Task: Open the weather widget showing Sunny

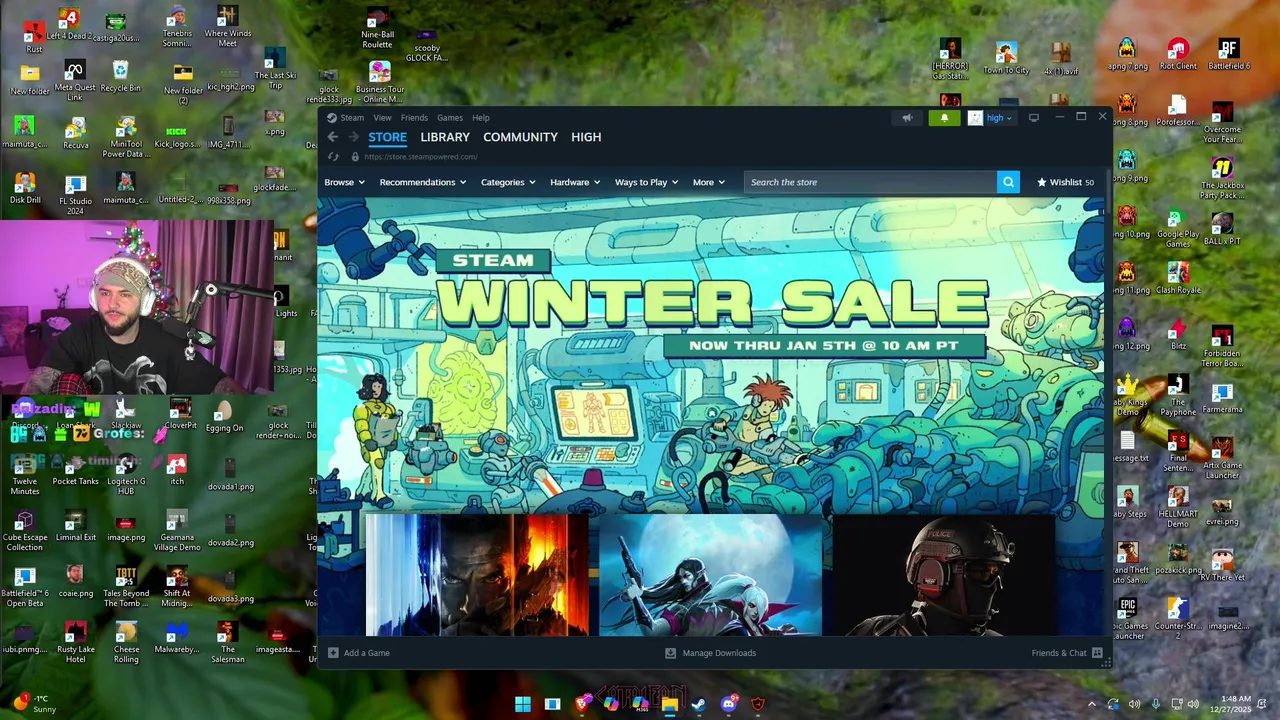Action: click(35, 704)
